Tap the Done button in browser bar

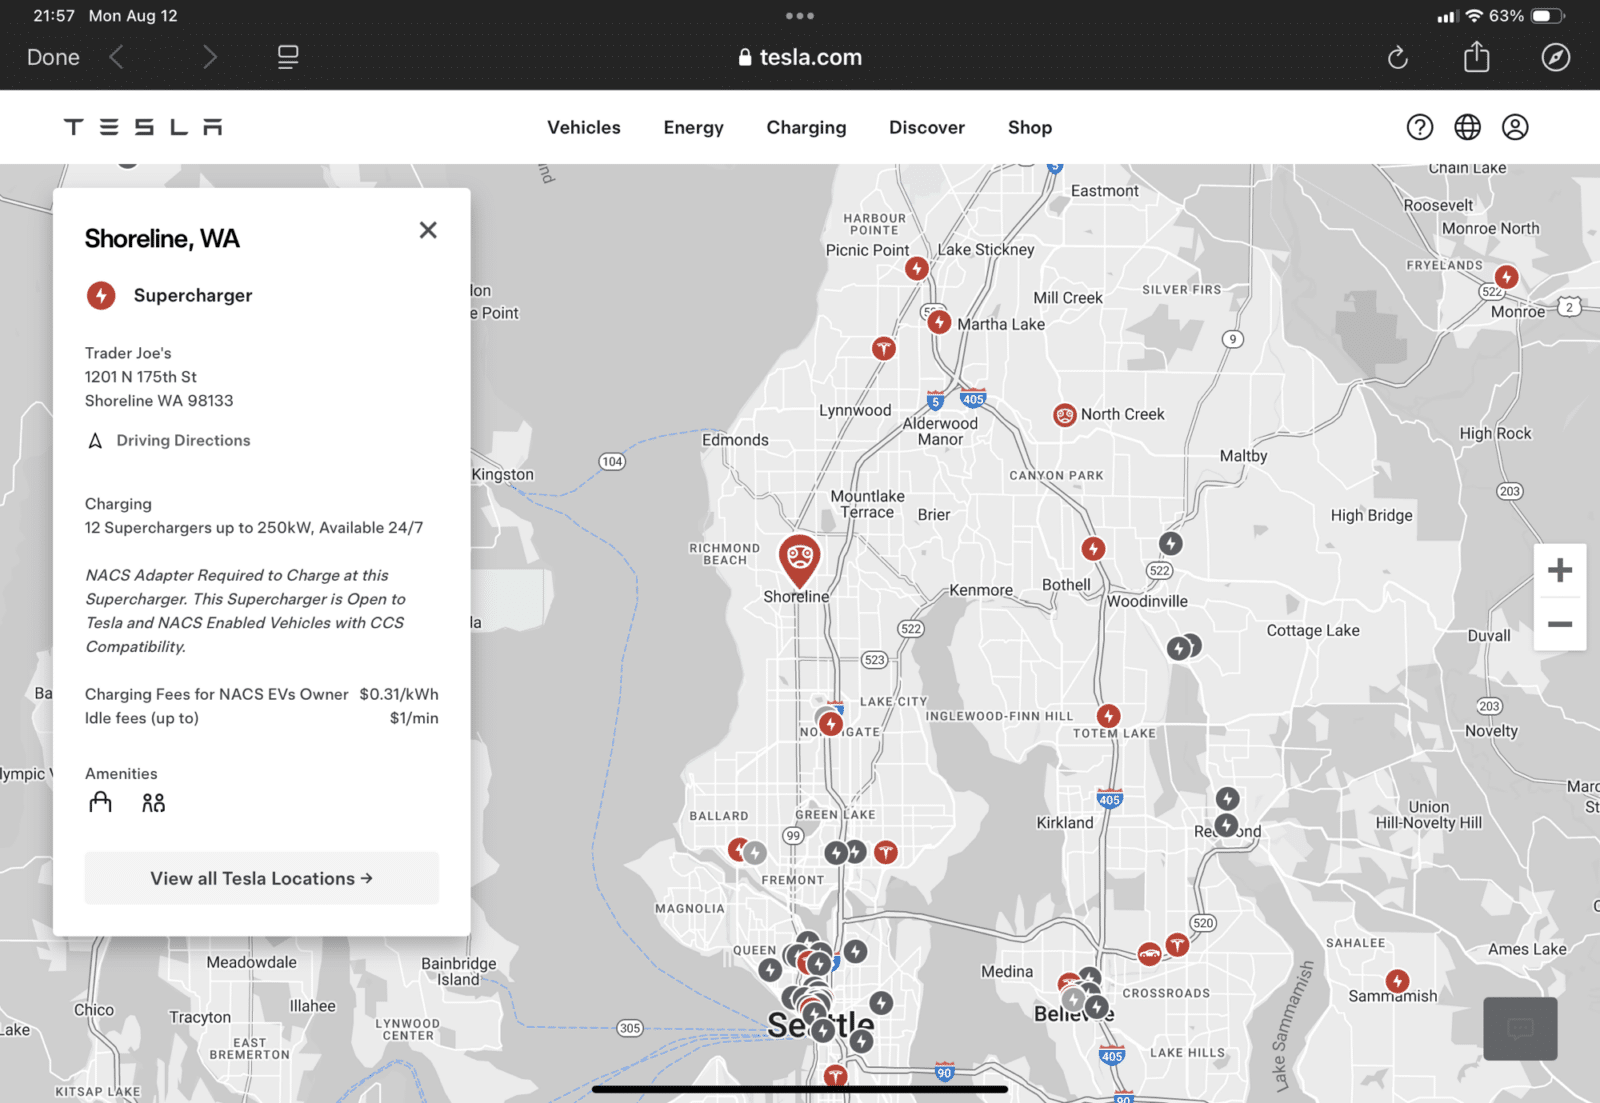(53, 58)
